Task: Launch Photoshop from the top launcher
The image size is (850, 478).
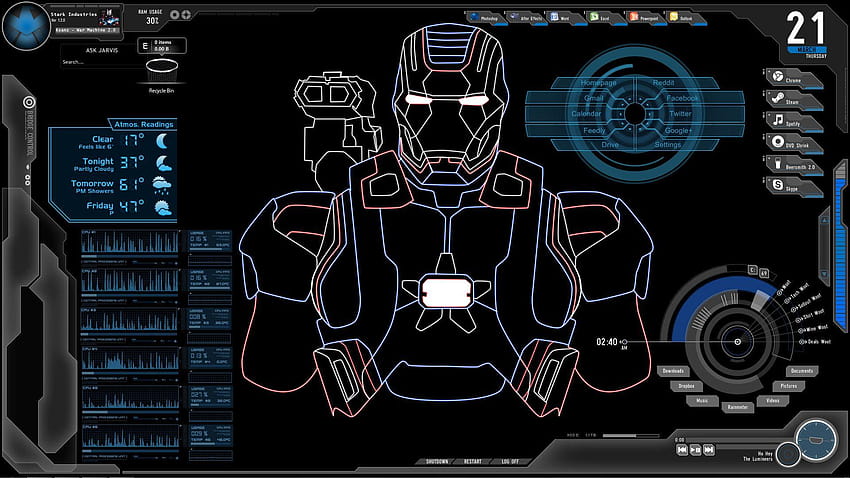Action: (485, 18)
